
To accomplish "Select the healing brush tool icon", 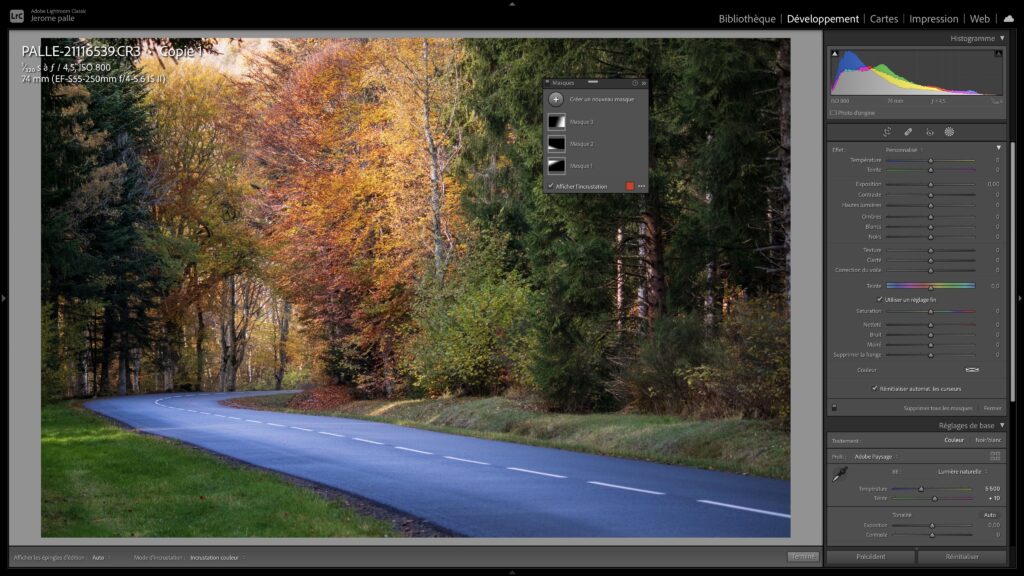I will [908, 132].
